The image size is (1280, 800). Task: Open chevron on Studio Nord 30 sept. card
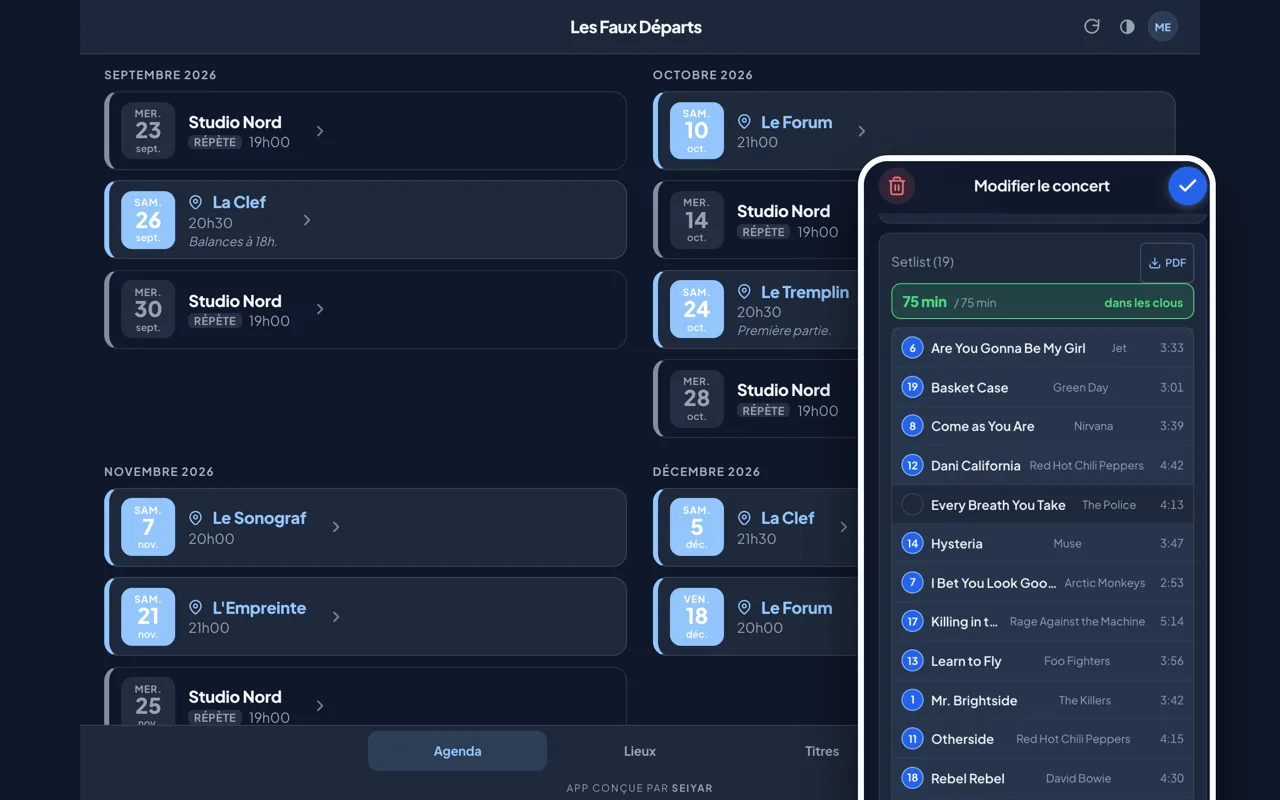tap(320, 310)
